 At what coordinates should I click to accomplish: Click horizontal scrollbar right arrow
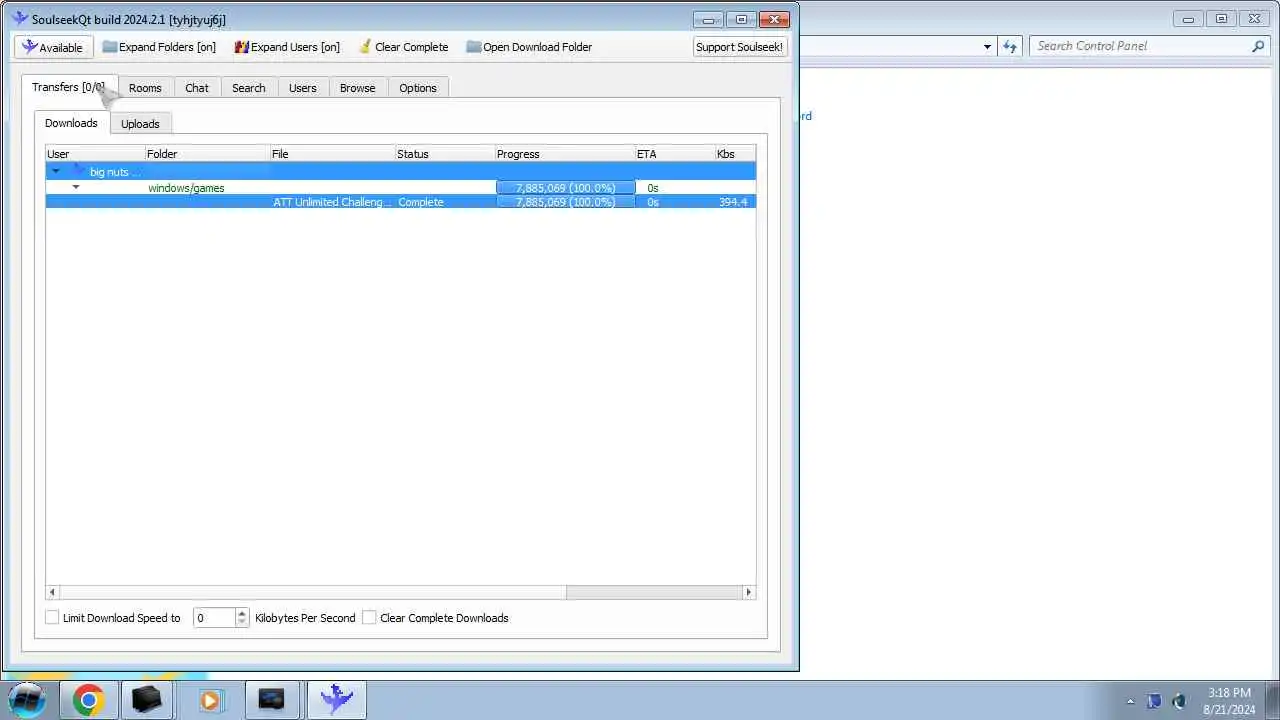748,592
